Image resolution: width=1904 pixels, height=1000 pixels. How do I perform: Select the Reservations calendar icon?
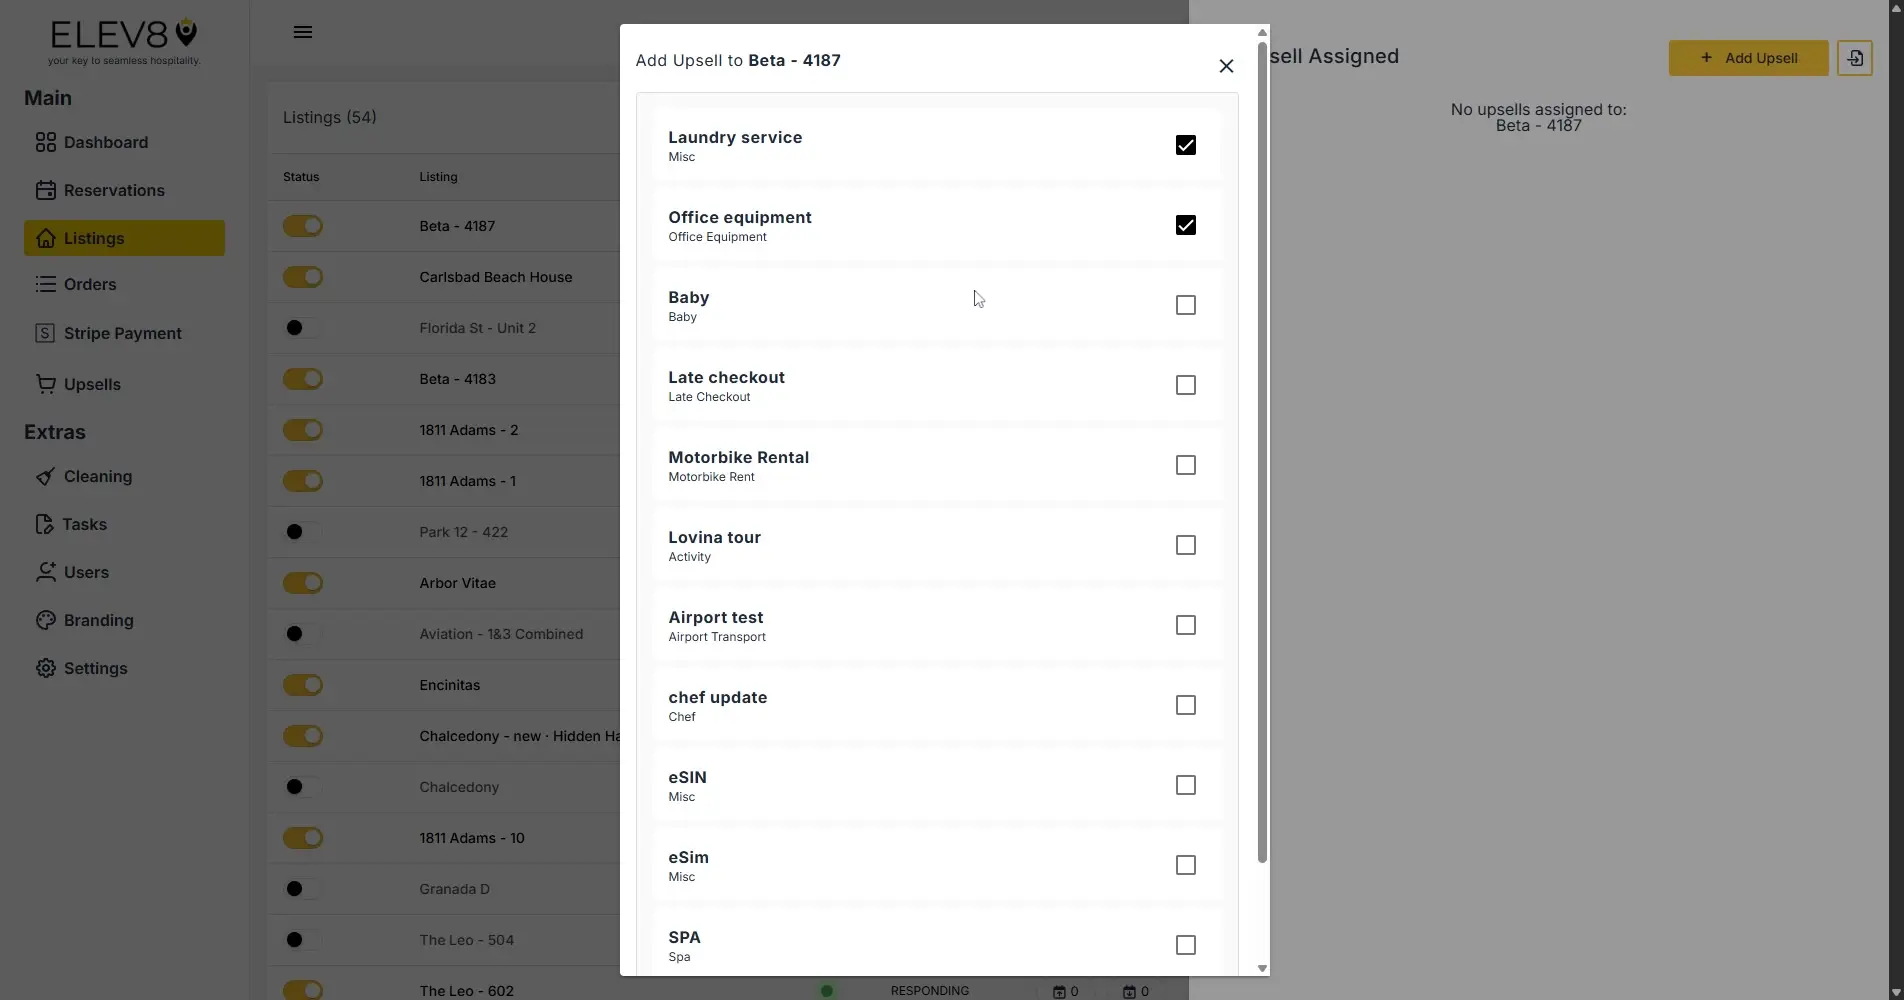click(x=46, y=190)
